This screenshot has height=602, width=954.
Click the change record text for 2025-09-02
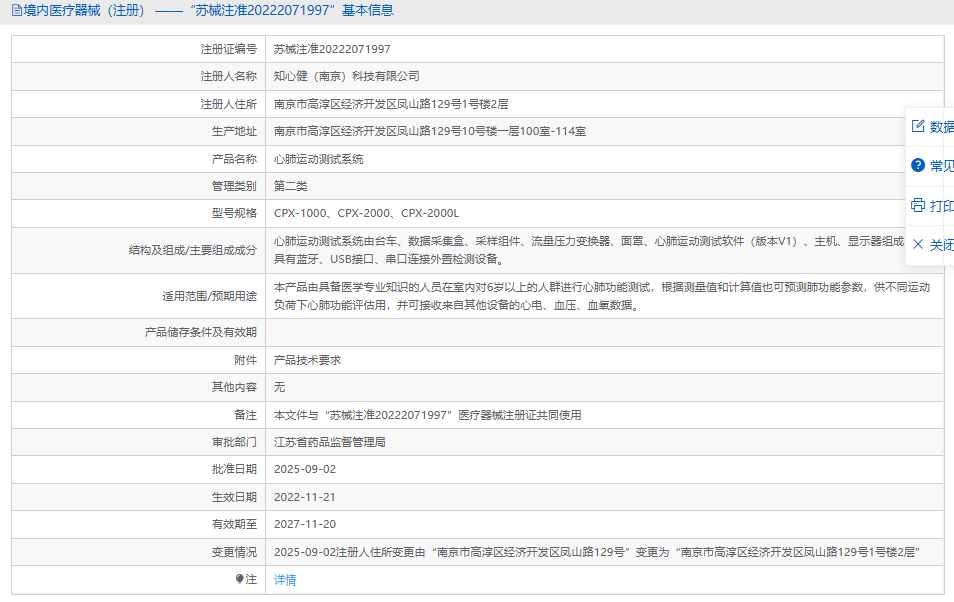pyautogui.click(x=597, y=552)
